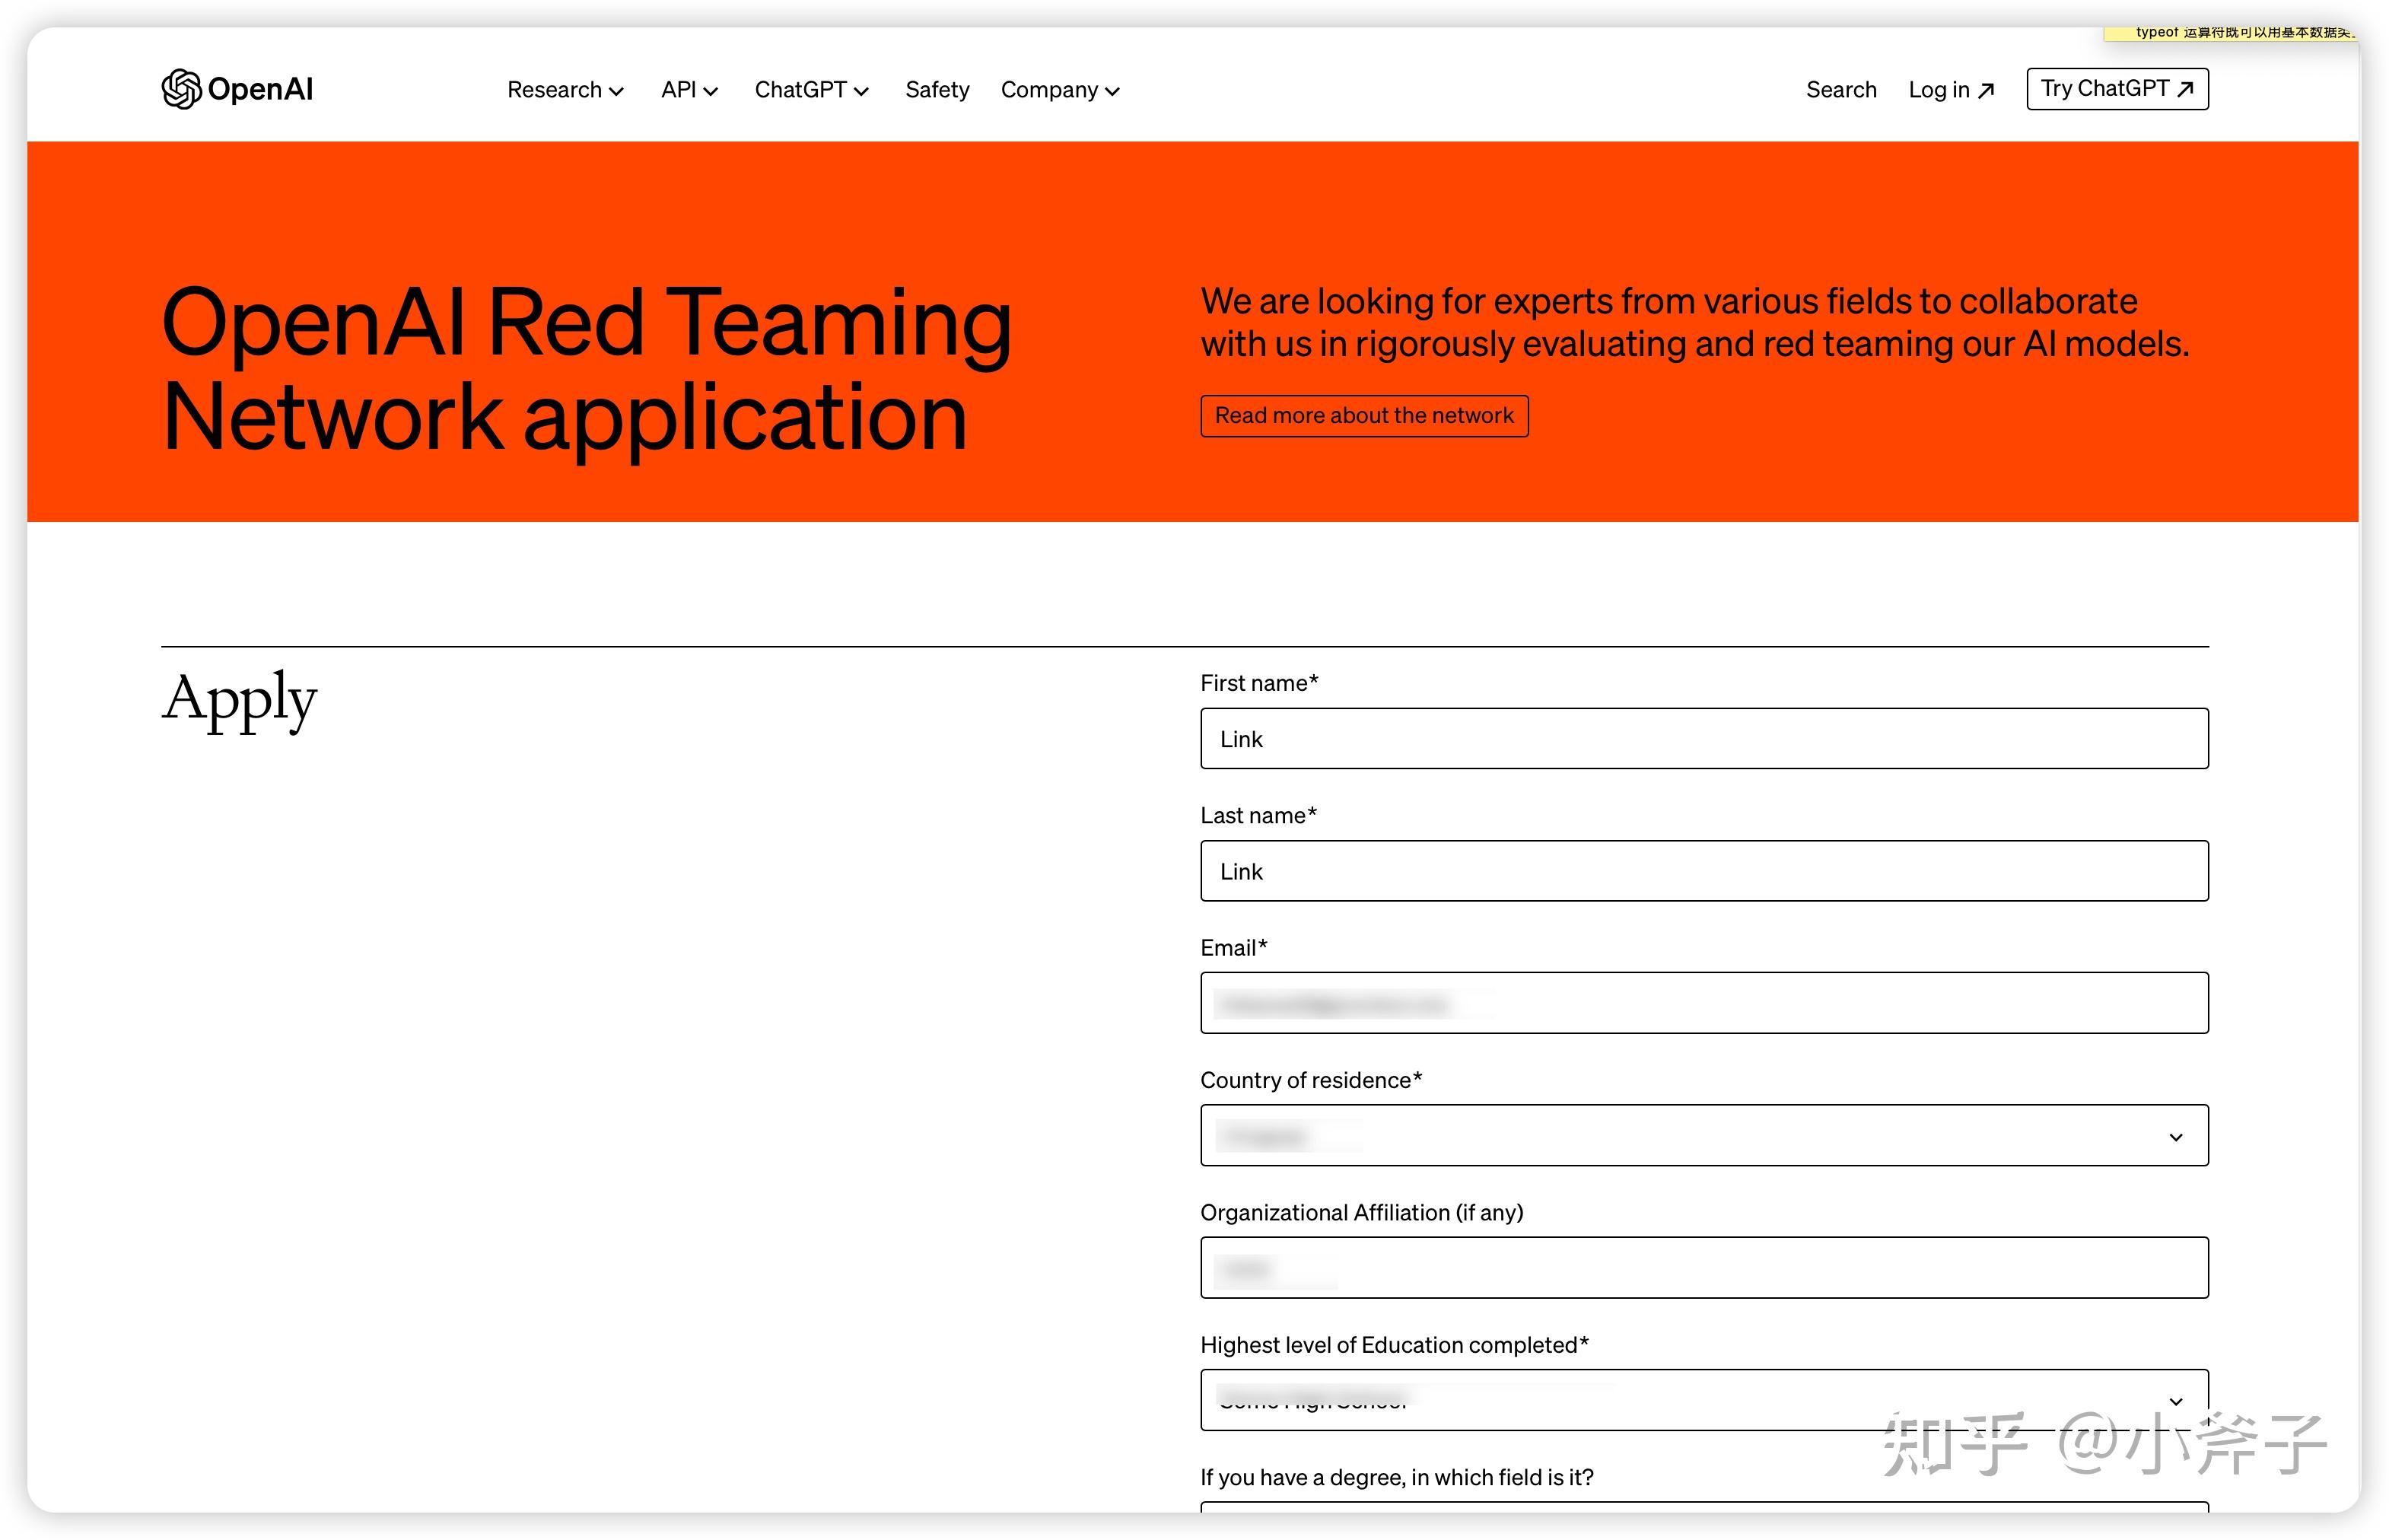
Task: Go to the Safety page
Action: 936,90
